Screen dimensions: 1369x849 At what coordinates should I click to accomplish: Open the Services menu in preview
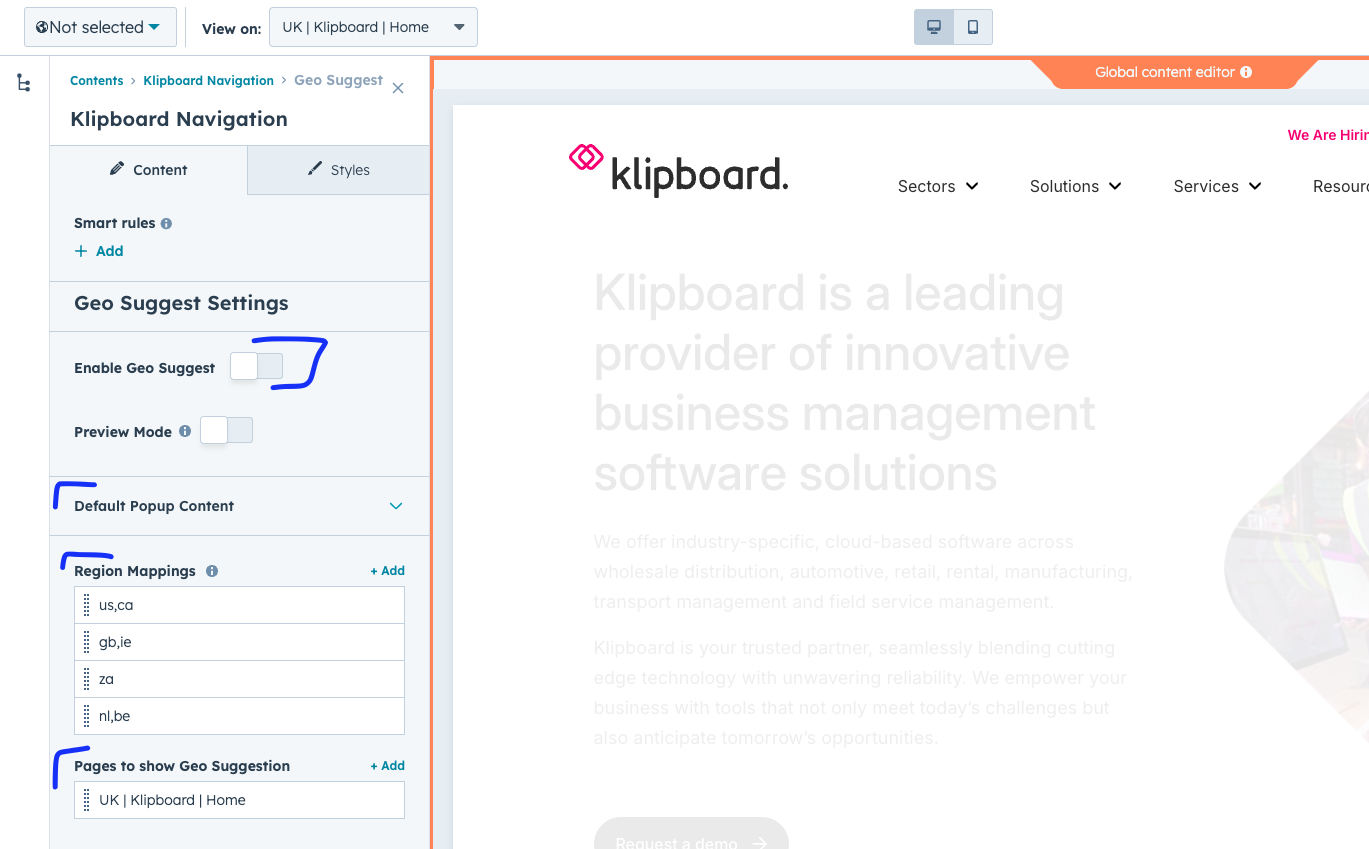(1217, 186)
